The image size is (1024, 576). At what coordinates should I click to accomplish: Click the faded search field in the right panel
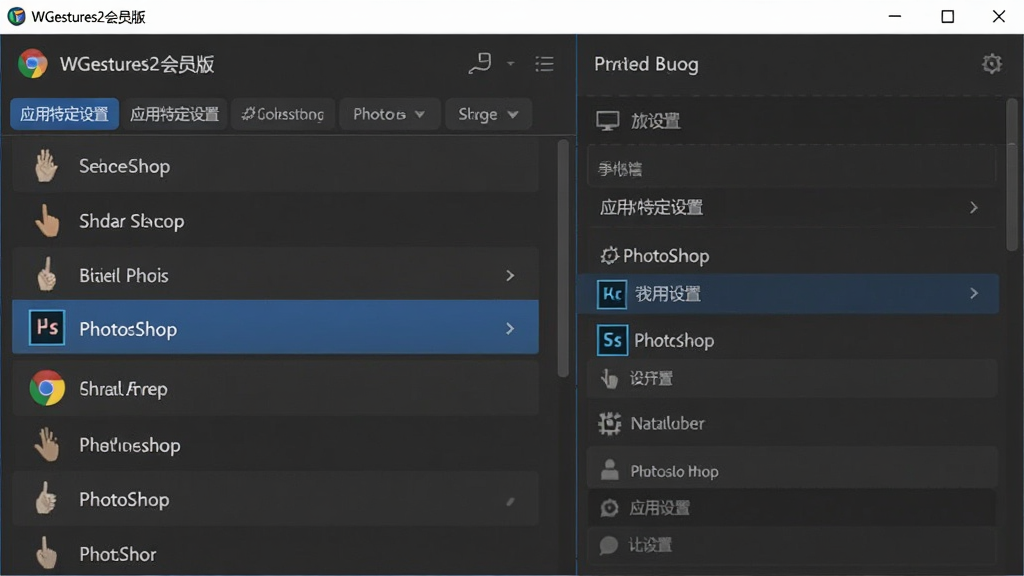(x=792, y=168)
